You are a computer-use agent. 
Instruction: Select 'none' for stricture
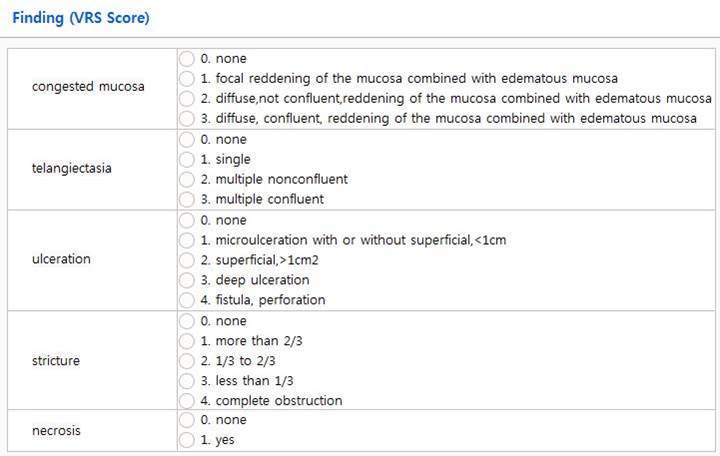[187, 321]
